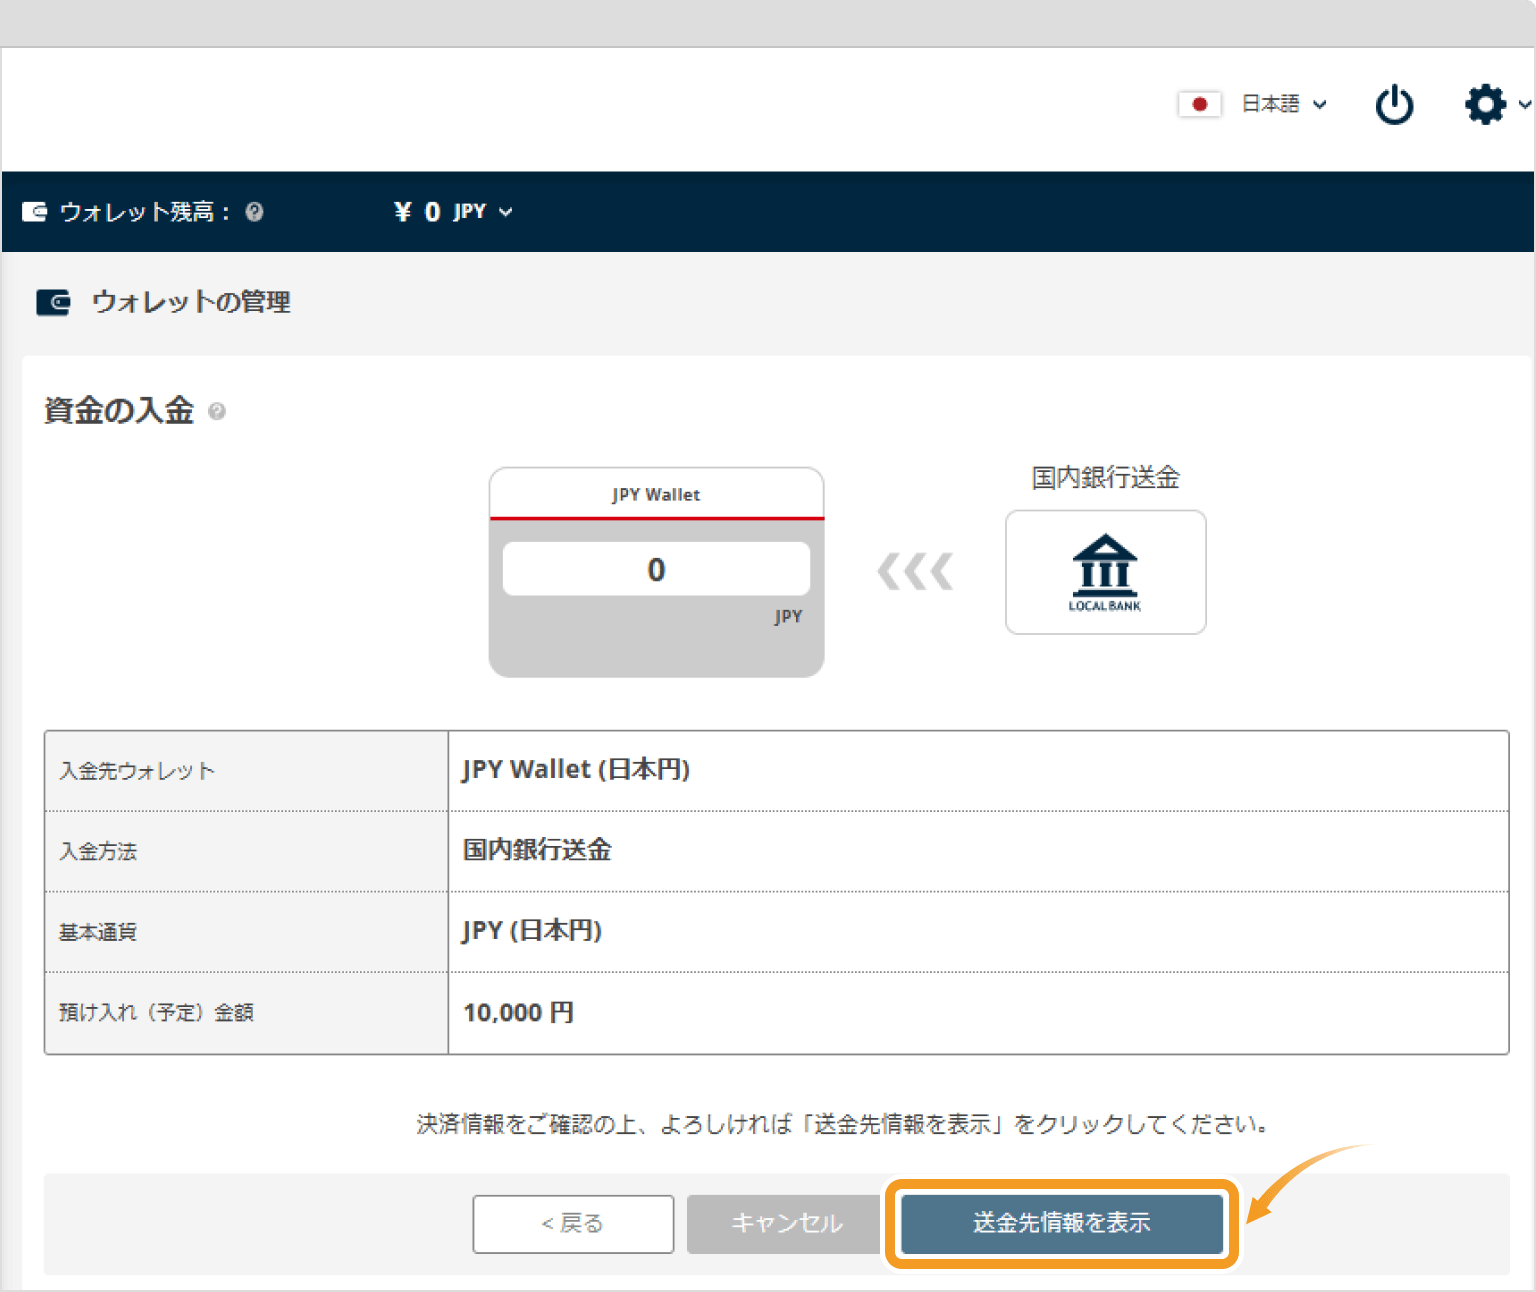Click the LOCAL BANK icon box

(x=1105, y=572)
